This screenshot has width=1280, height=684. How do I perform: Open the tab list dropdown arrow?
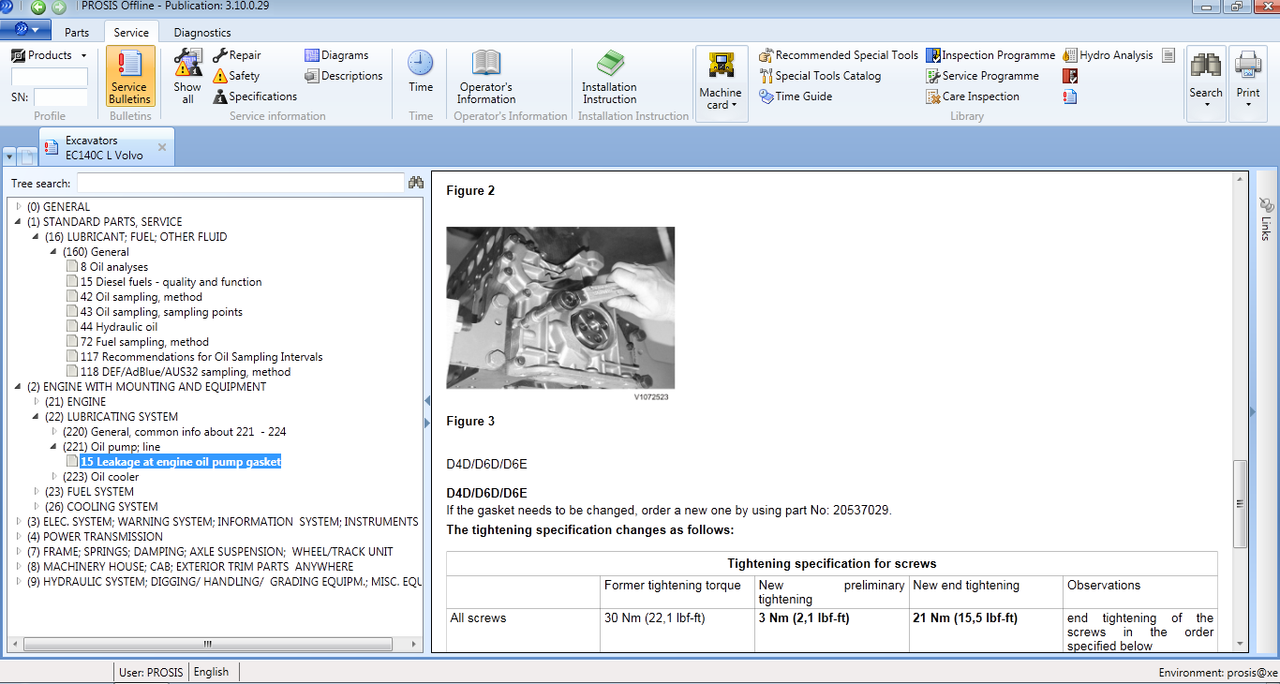point(9,157)
